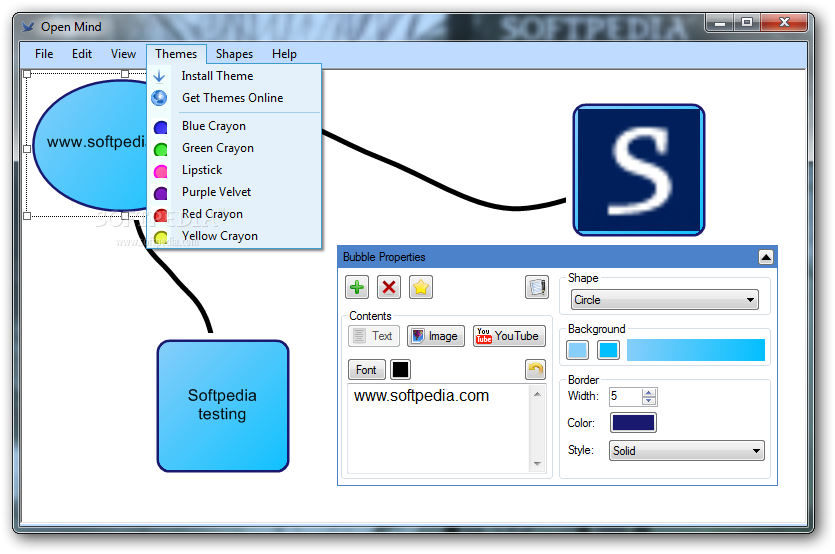The width and height of the screenshot is (835, 554).
Task: Collapse the Bubble Properties panel
Action: click(766, 258)
